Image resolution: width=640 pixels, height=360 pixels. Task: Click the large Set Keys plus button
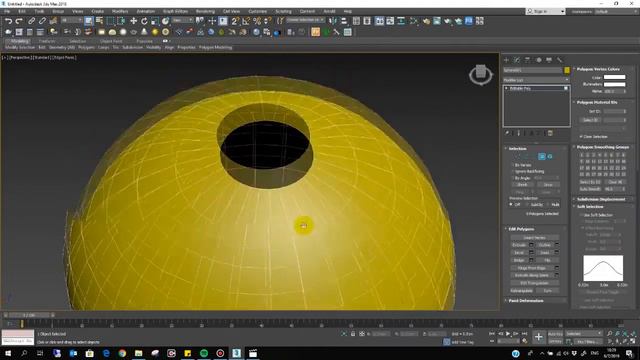pyautogui.click(x=538, y=337)
